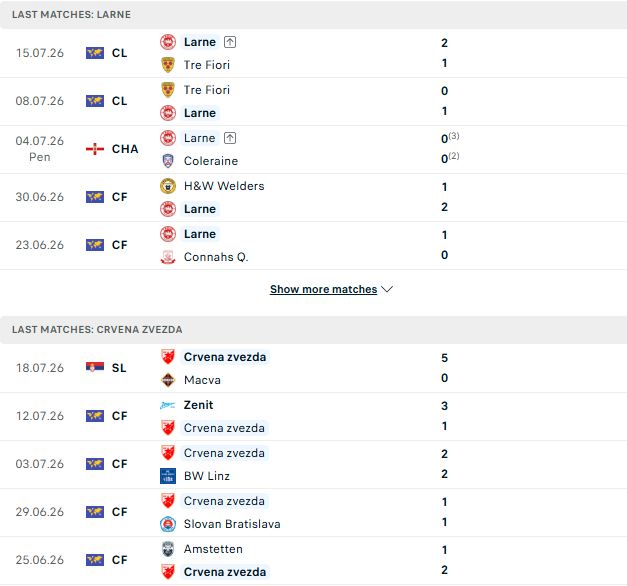Click the Serbian flag next to SL
This screenshot has height=586, width=627.
coord(95,367)
